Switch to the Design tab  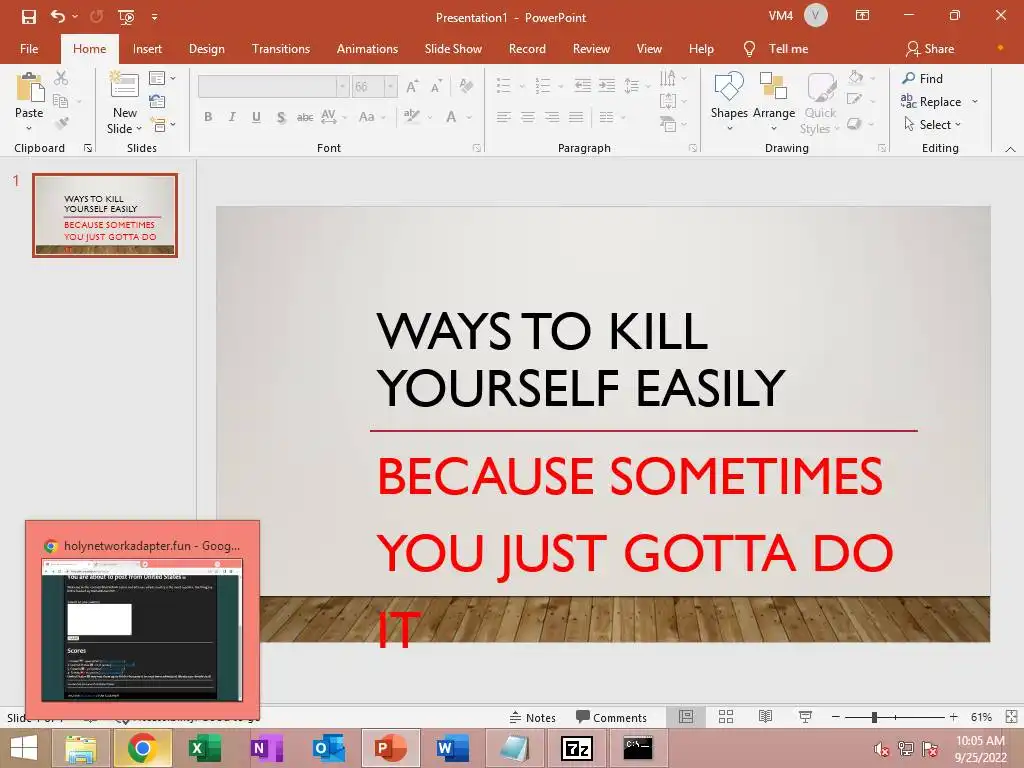(206, 48)
